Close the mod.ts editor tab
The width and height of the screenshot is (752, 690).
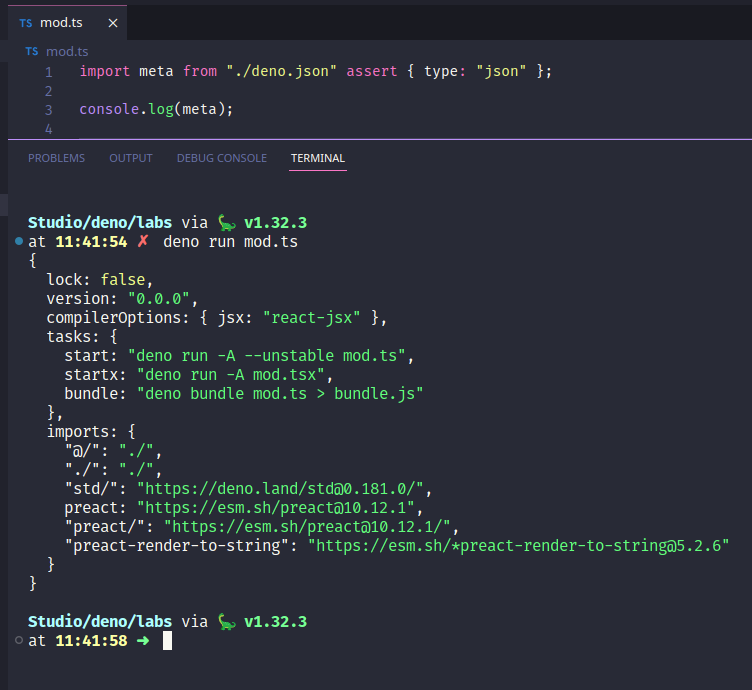point(113,23)
